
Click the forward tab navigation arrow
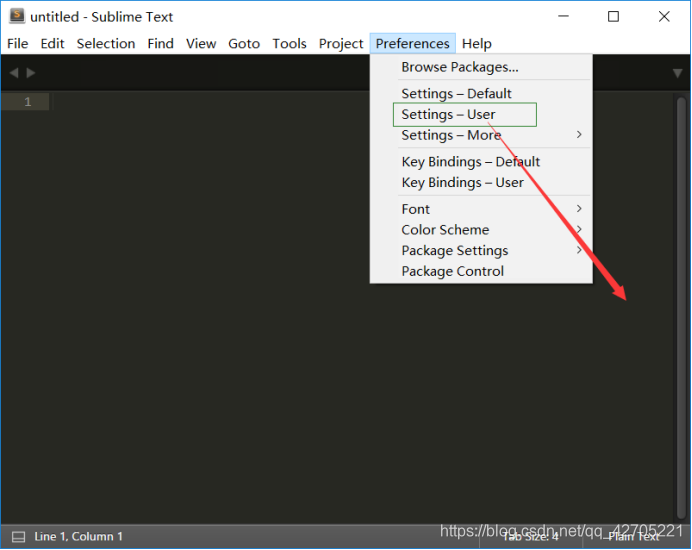[31, 72]
